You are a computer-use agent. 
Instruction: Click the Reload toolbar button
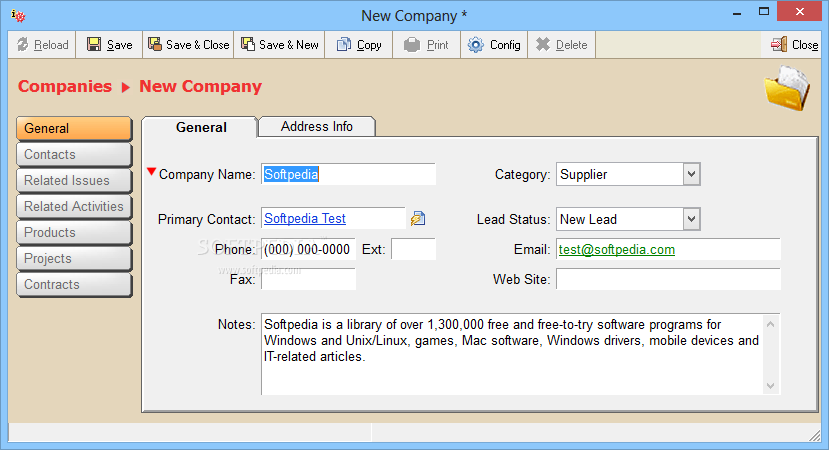coord(43,45)
